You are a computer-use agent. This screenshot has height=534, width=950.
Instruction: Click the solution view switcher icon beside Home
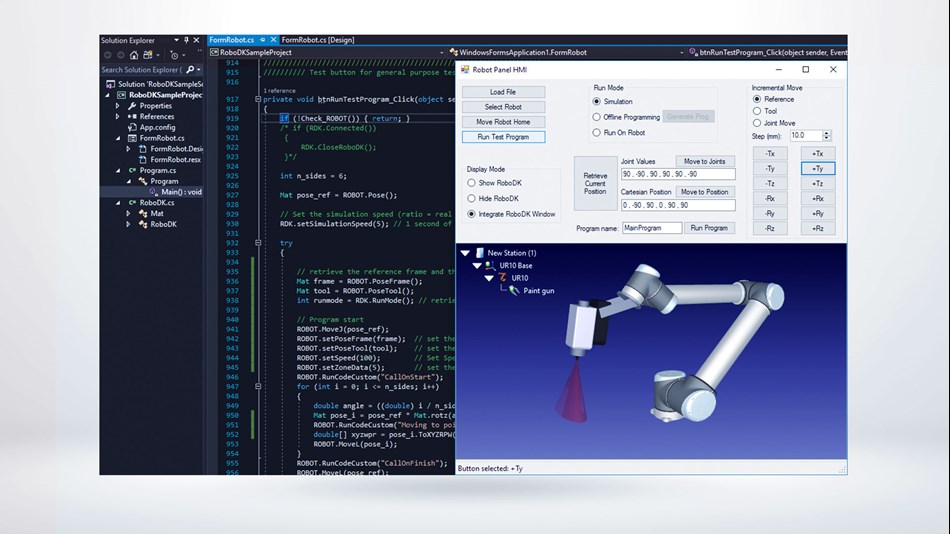(148, 55)
